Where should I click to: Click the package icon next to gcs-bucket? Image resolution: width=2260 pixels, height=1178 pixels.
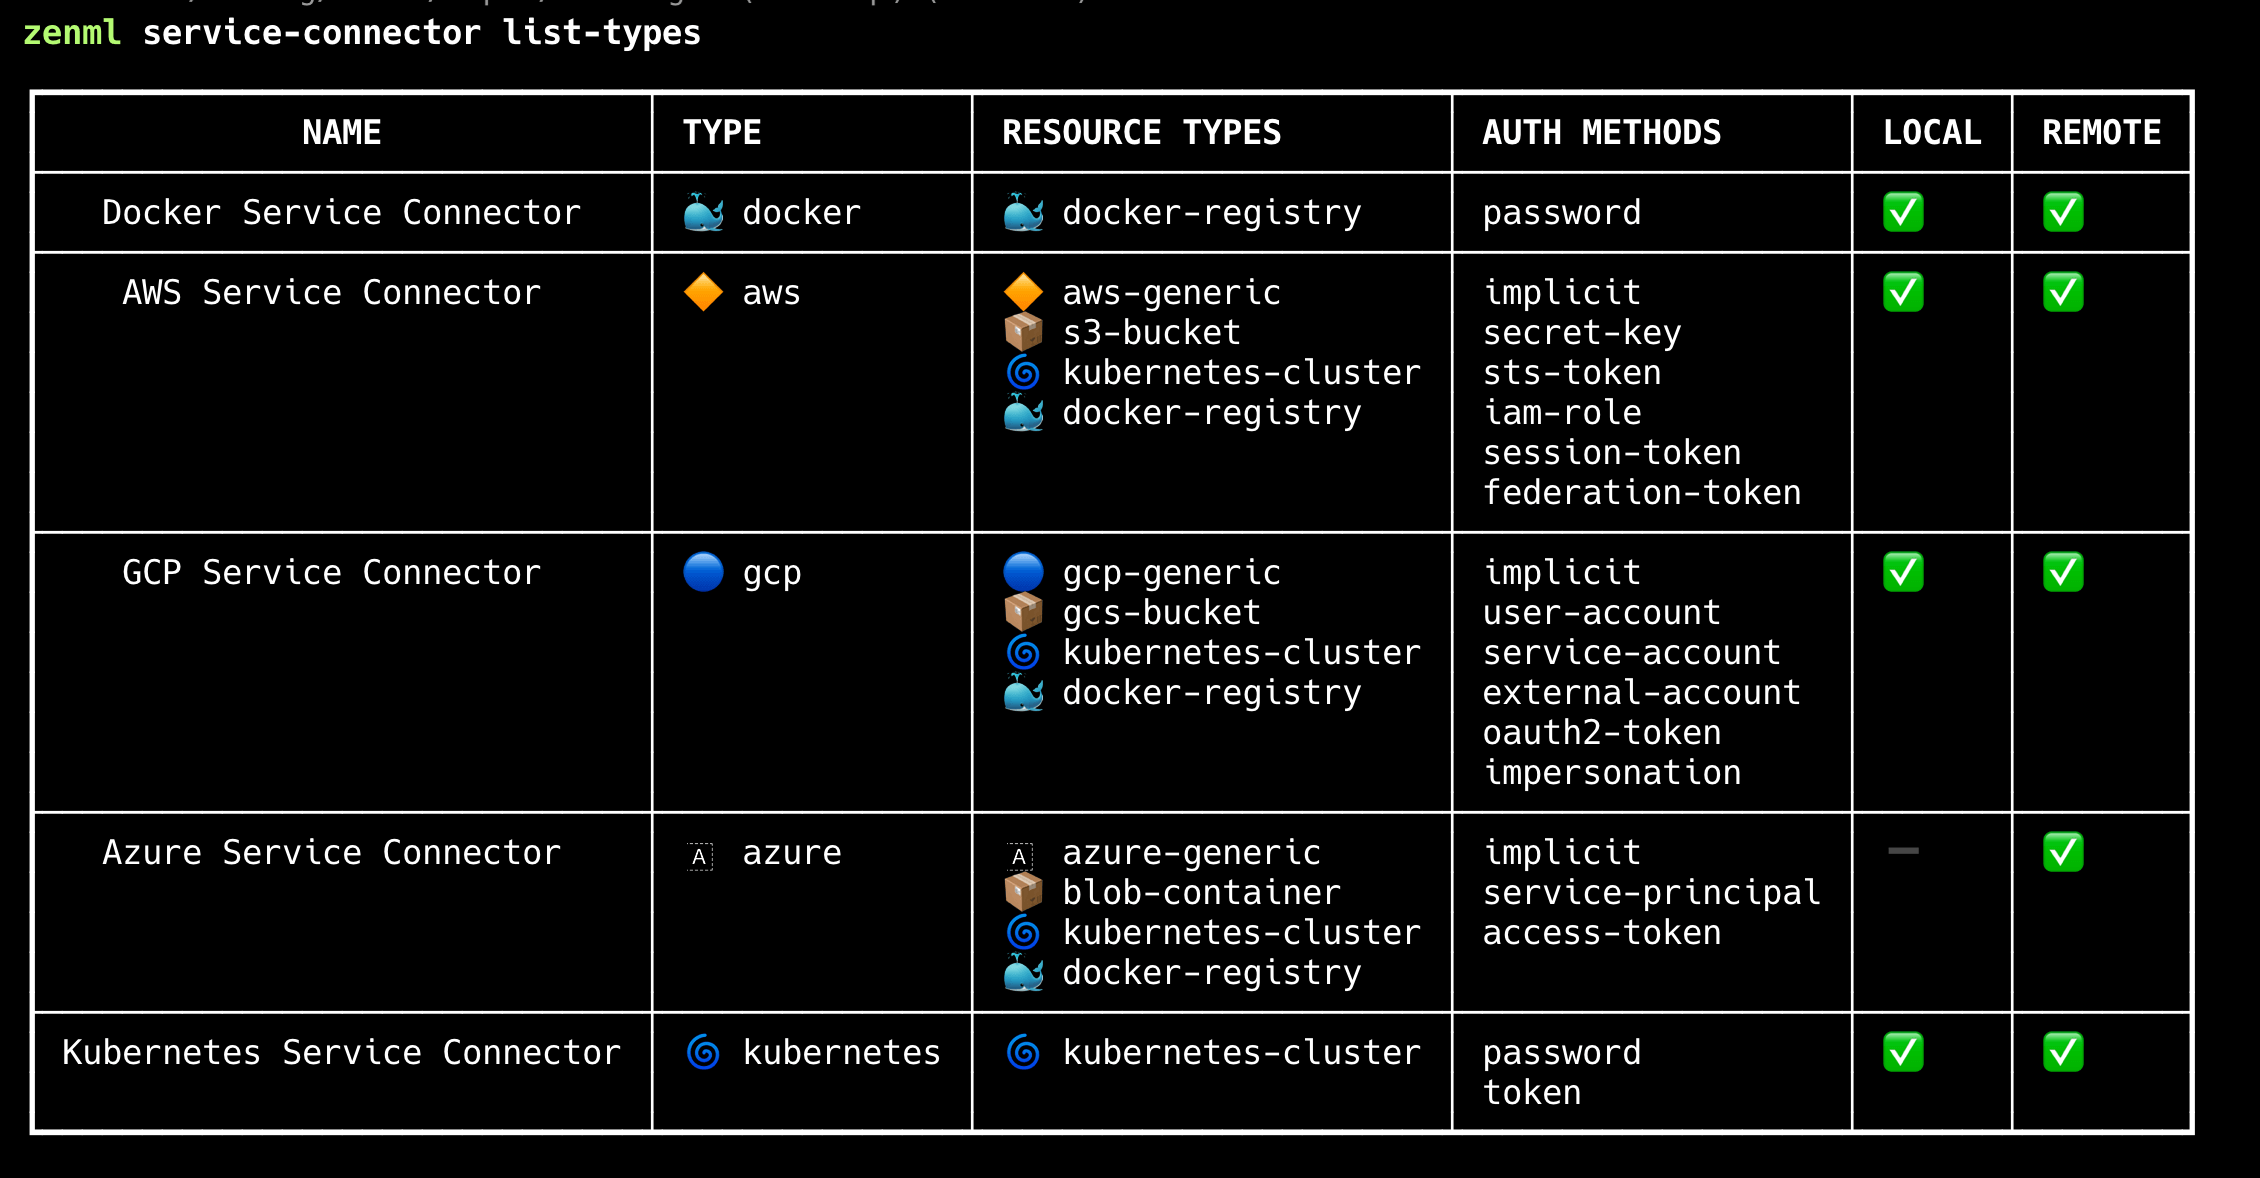[1023, 612]
